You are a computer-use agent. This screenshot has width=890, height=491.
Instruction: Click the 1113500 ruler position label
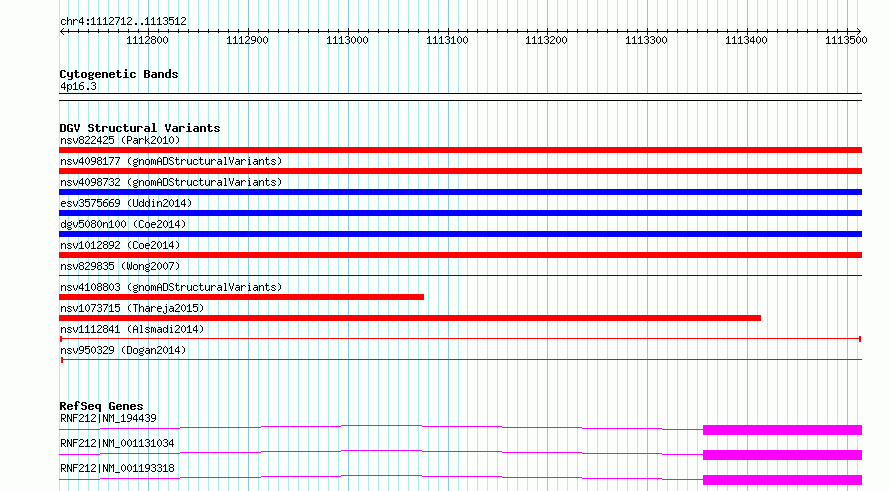[846, 40]
